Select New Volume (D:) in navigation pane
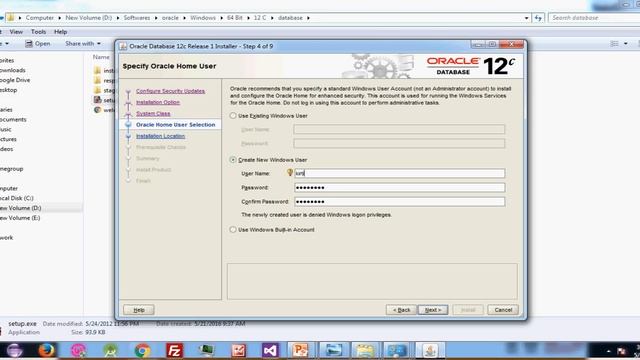640x360 pixels. [20, 208]
